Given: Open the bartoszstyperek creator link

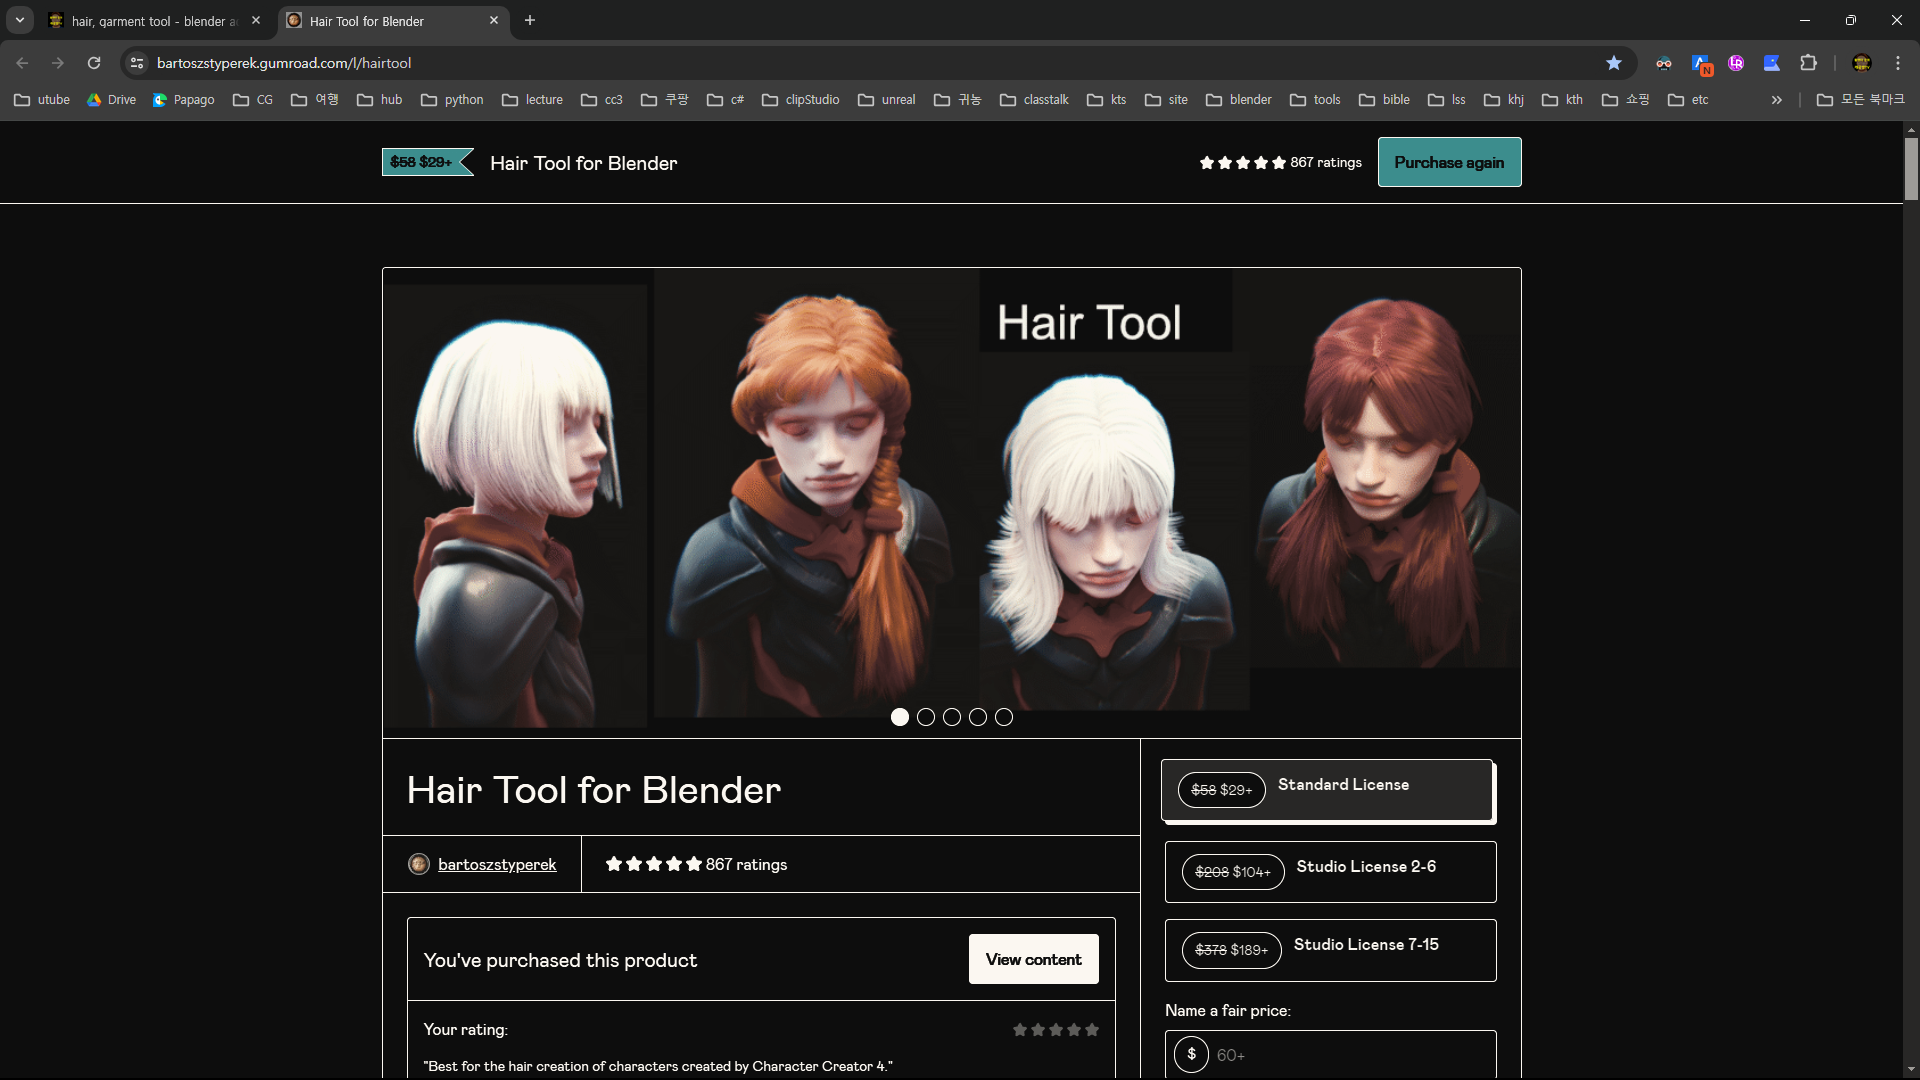Looking at the screenshot, I should coord(496,865).
